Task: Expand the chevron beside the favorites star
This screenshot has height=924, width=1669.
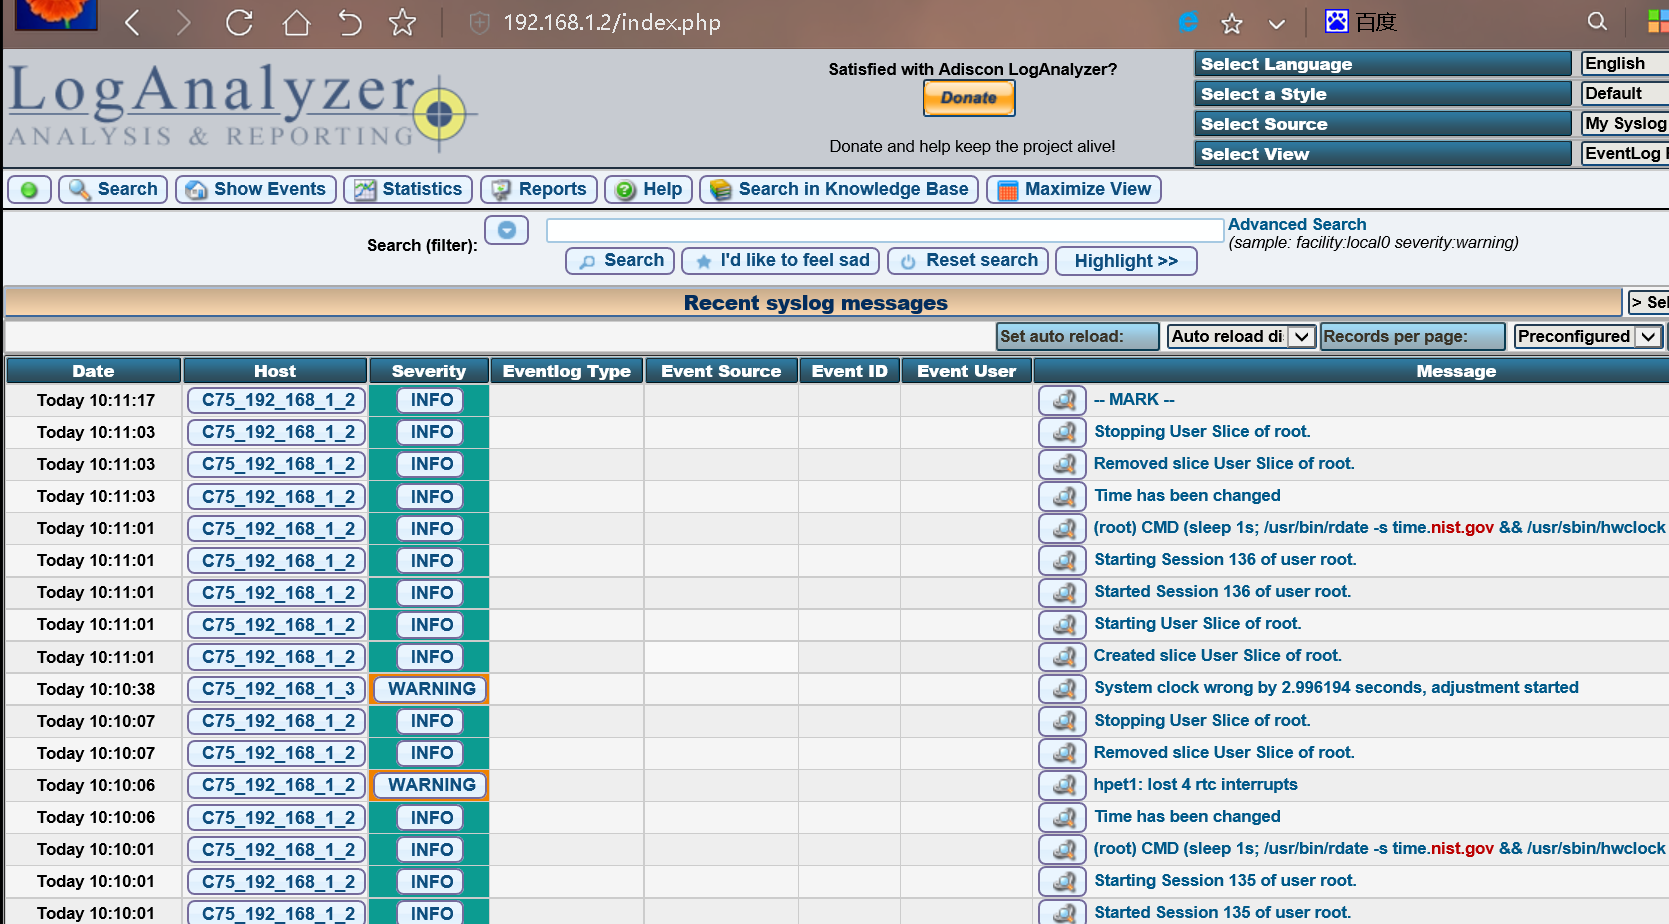Action: 1276,23
